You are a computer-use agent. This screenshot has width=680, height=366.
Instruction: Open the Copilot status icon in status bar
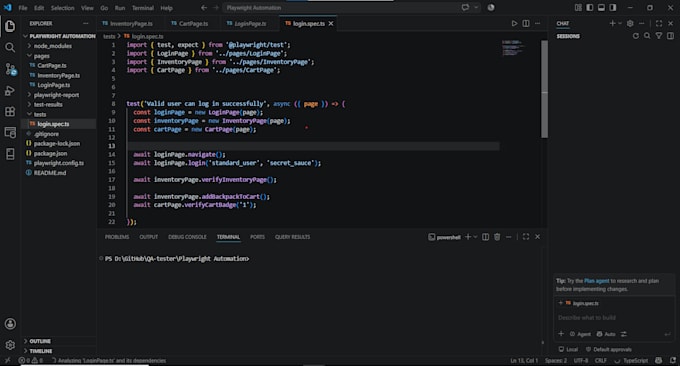(x=659, y=360)
